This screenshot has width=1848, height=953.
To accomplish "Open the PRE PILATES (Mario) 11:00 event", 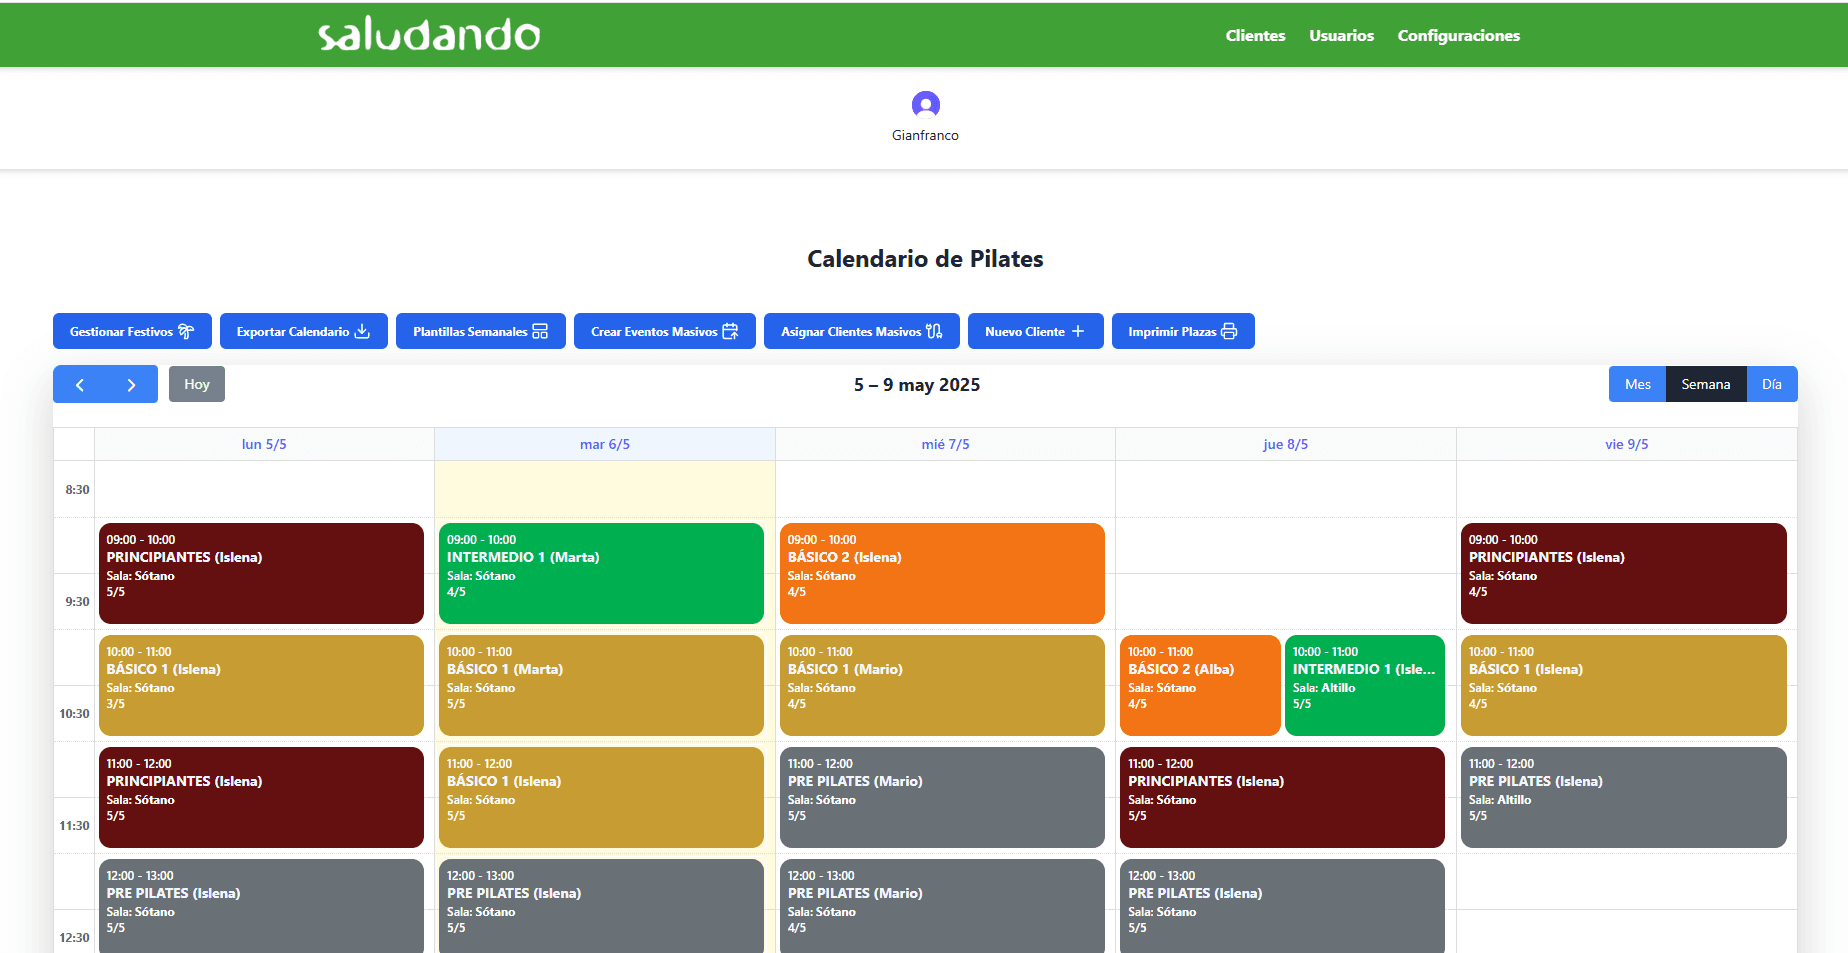I will [x=942, y=797].
